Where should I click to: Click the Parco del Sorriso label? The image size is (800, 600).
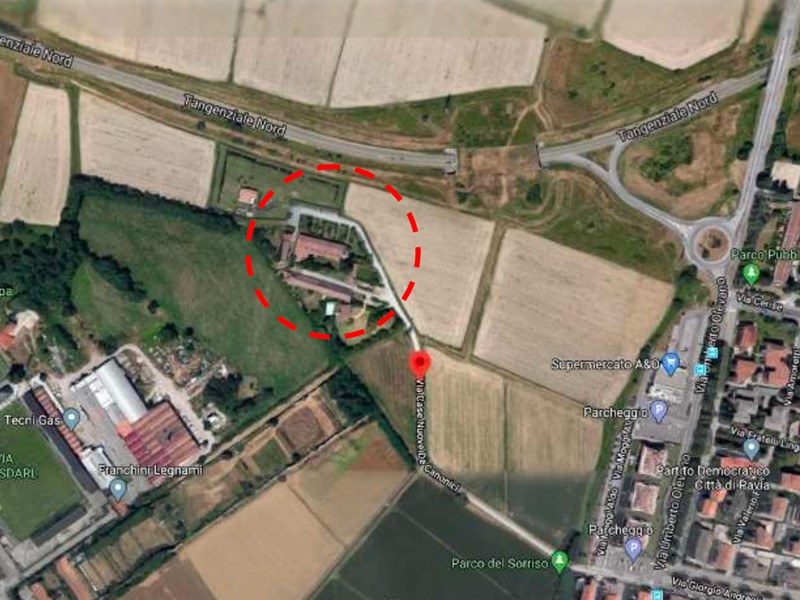499,563
